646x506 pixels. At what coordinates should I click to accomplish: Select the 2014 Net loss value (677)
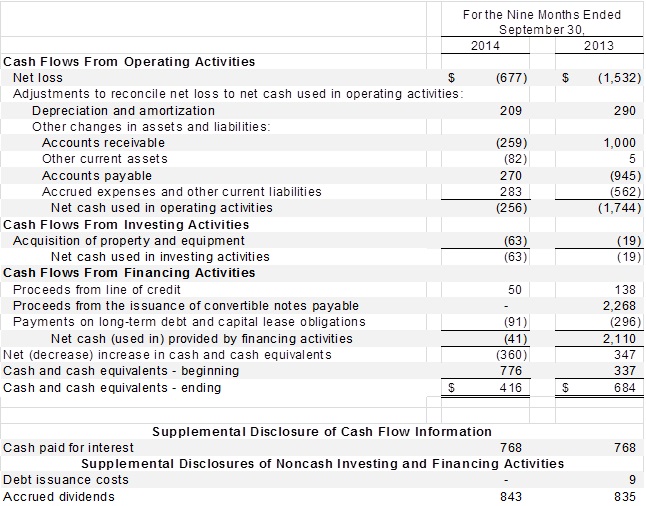pos(511,78)
